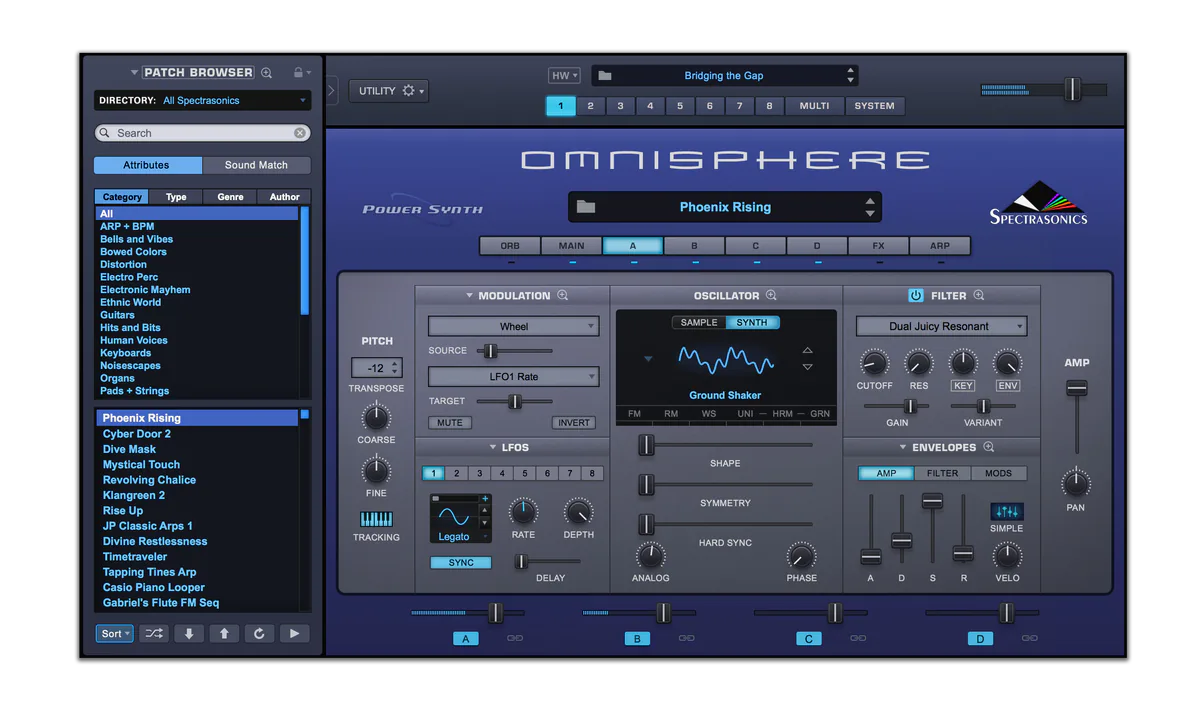Click the Search input field
This screenshot has width=1200, height=723.
[203, 133]
